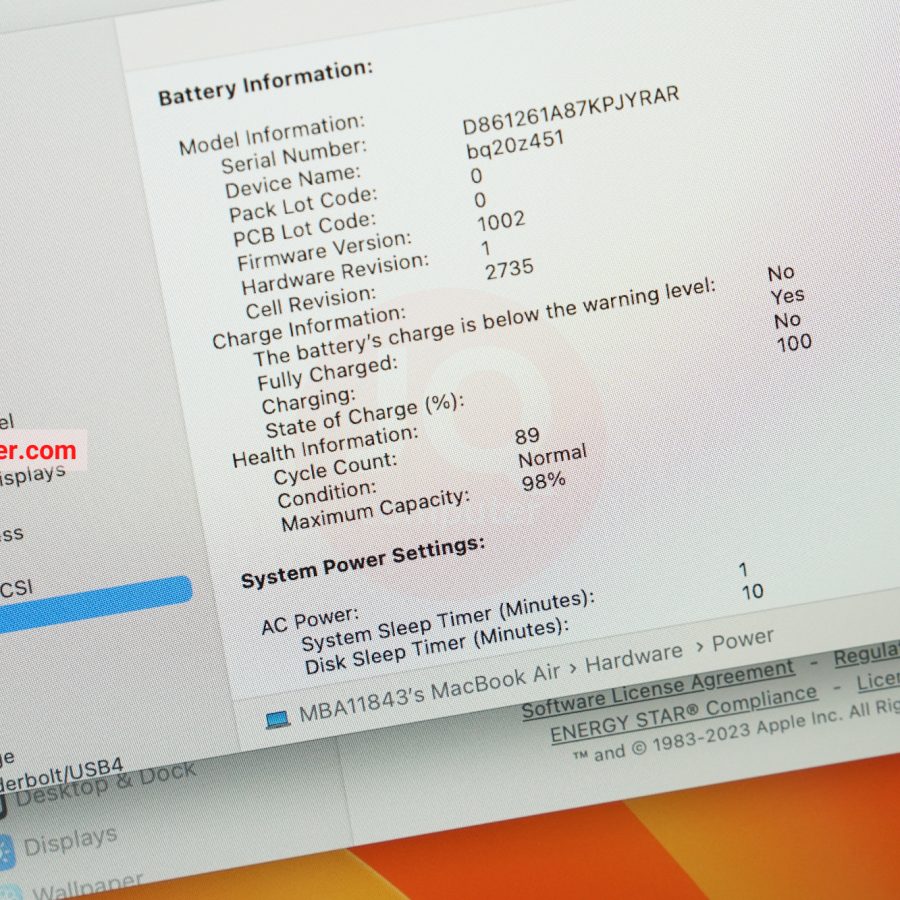Open the Software License Agreement link

[658, 688]
